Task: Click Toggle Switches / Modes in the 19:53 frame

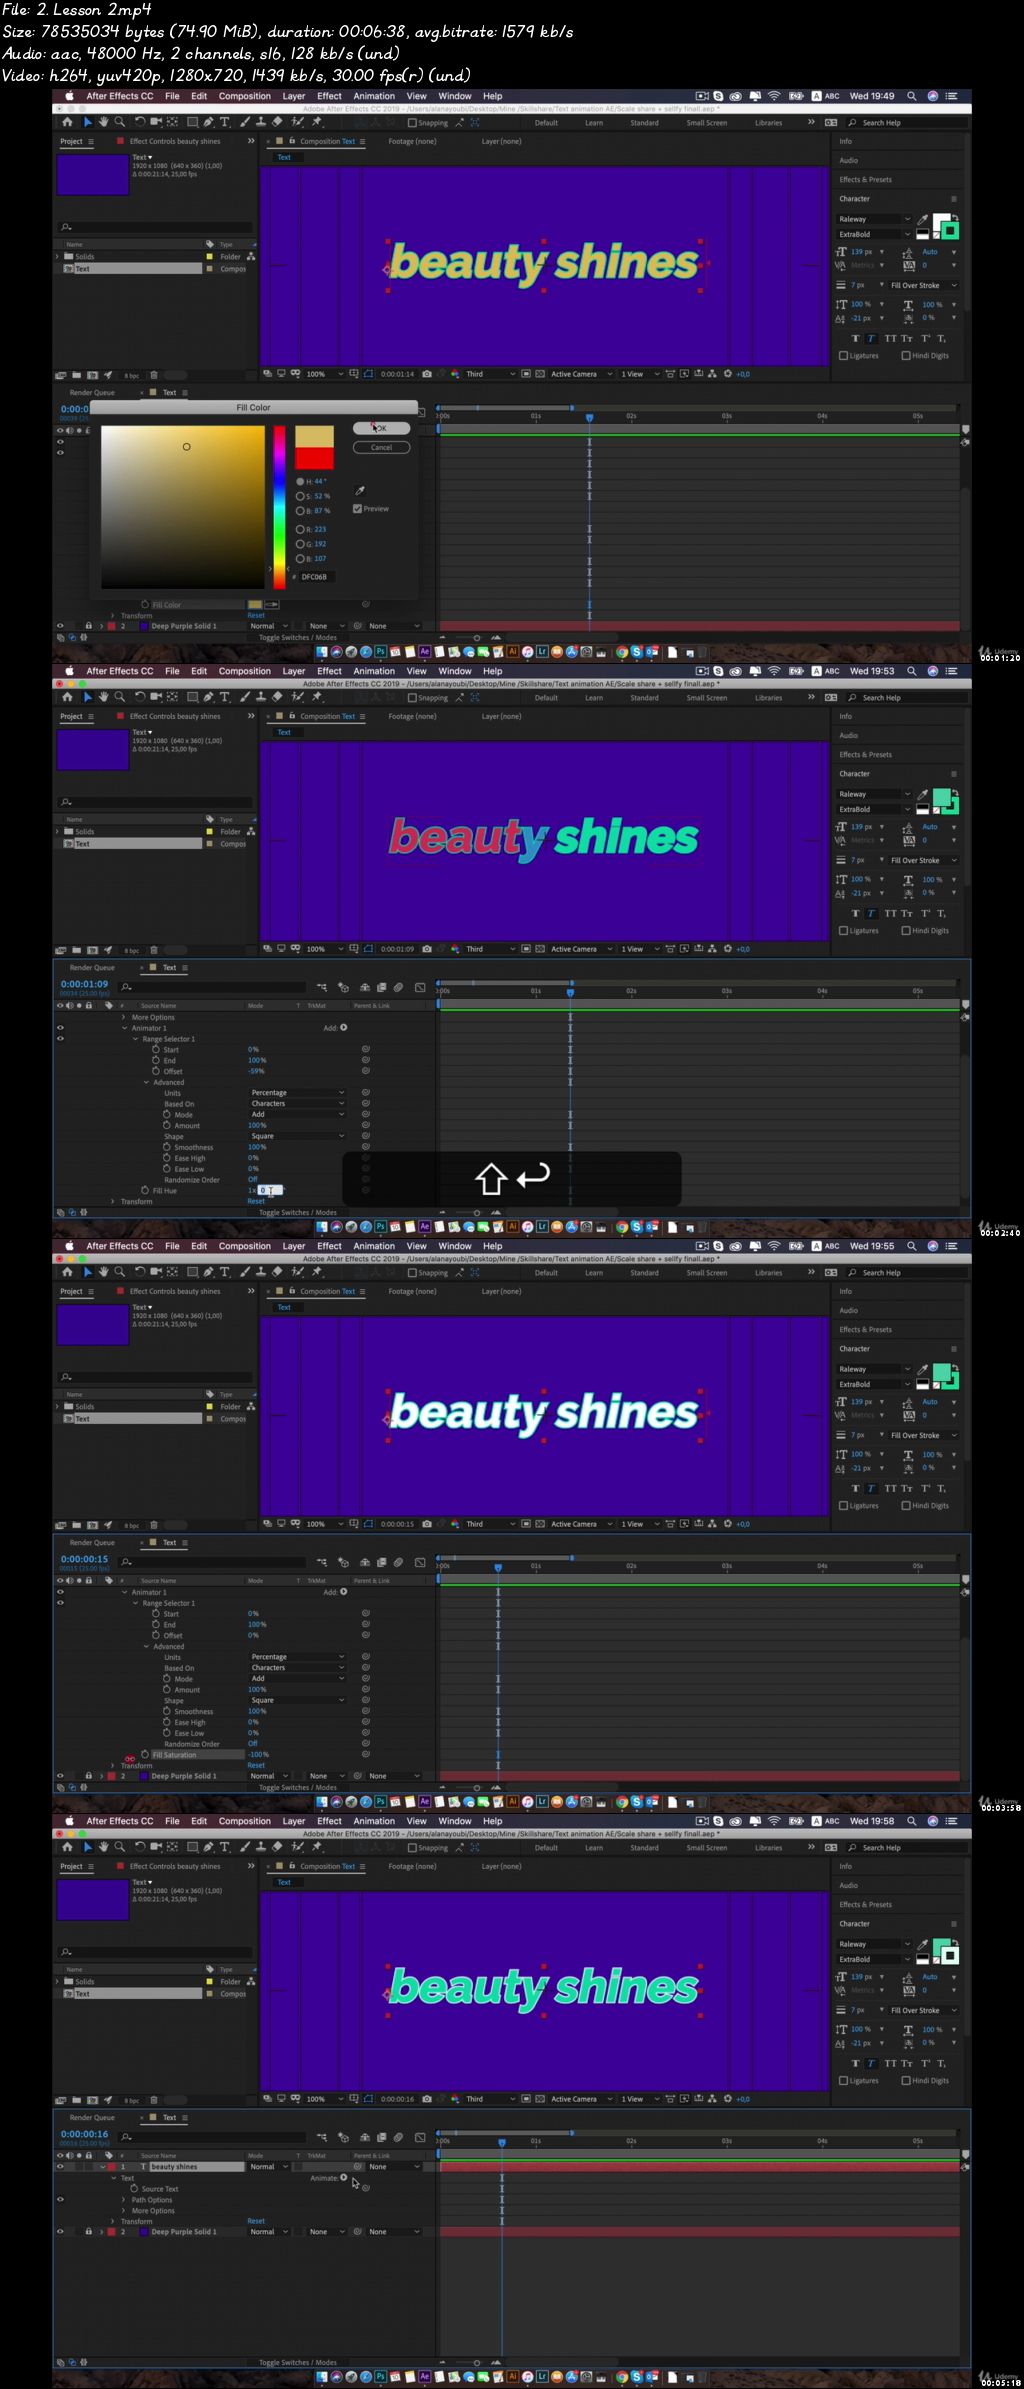Action: pyautogui.click(x=297, y=1212)
